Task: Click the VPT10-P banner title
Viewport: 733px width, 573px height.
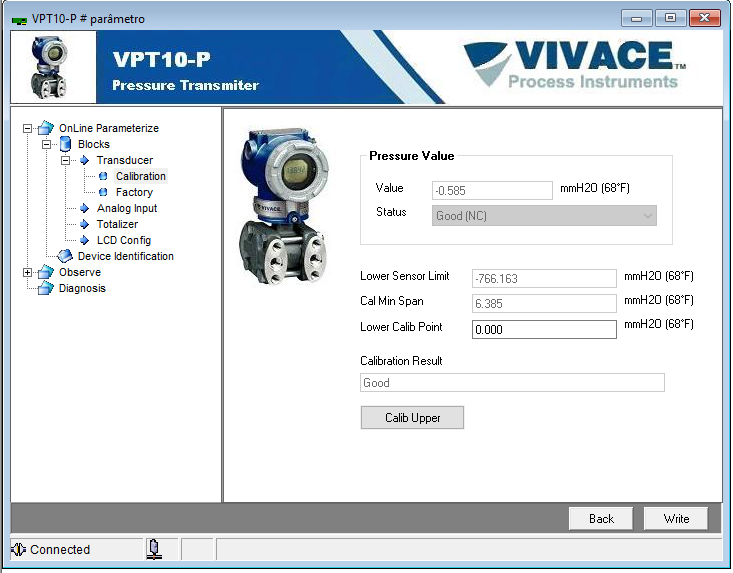Action: tap(162, 59)
